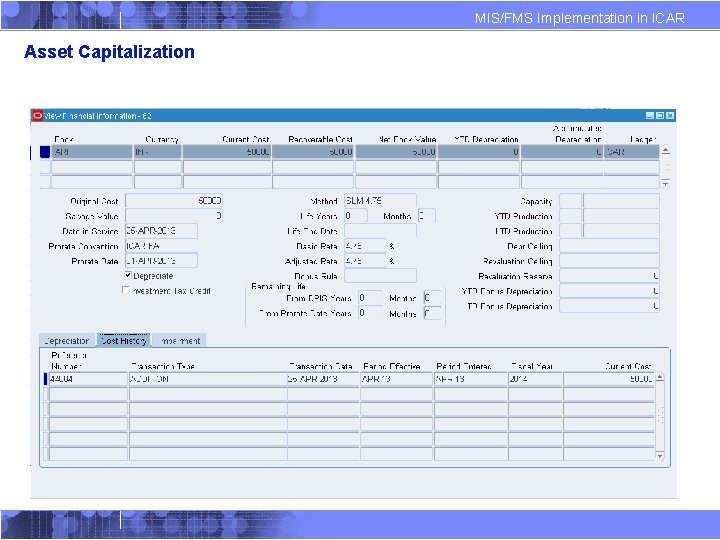Click the Oracle window icon in title bar

[37, 116]
